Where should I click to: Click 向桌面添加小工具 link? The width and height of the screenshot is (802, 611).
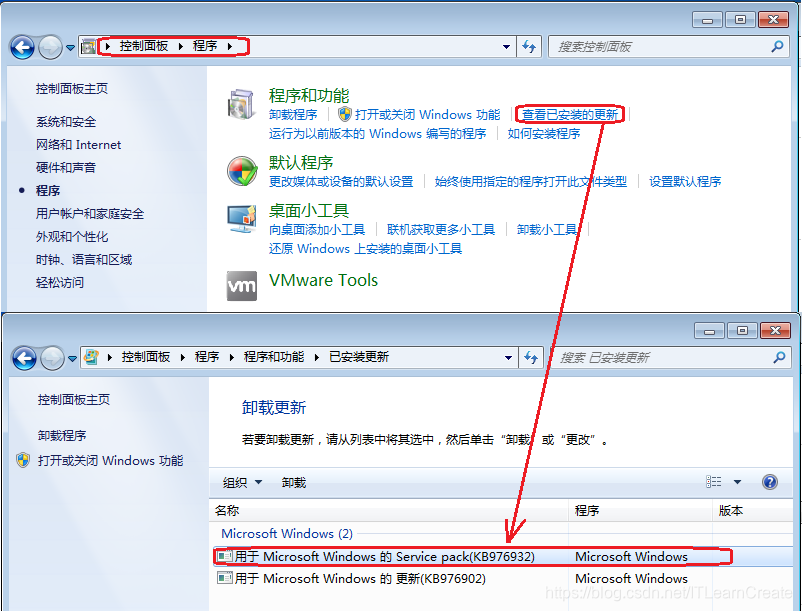point(317,230)
